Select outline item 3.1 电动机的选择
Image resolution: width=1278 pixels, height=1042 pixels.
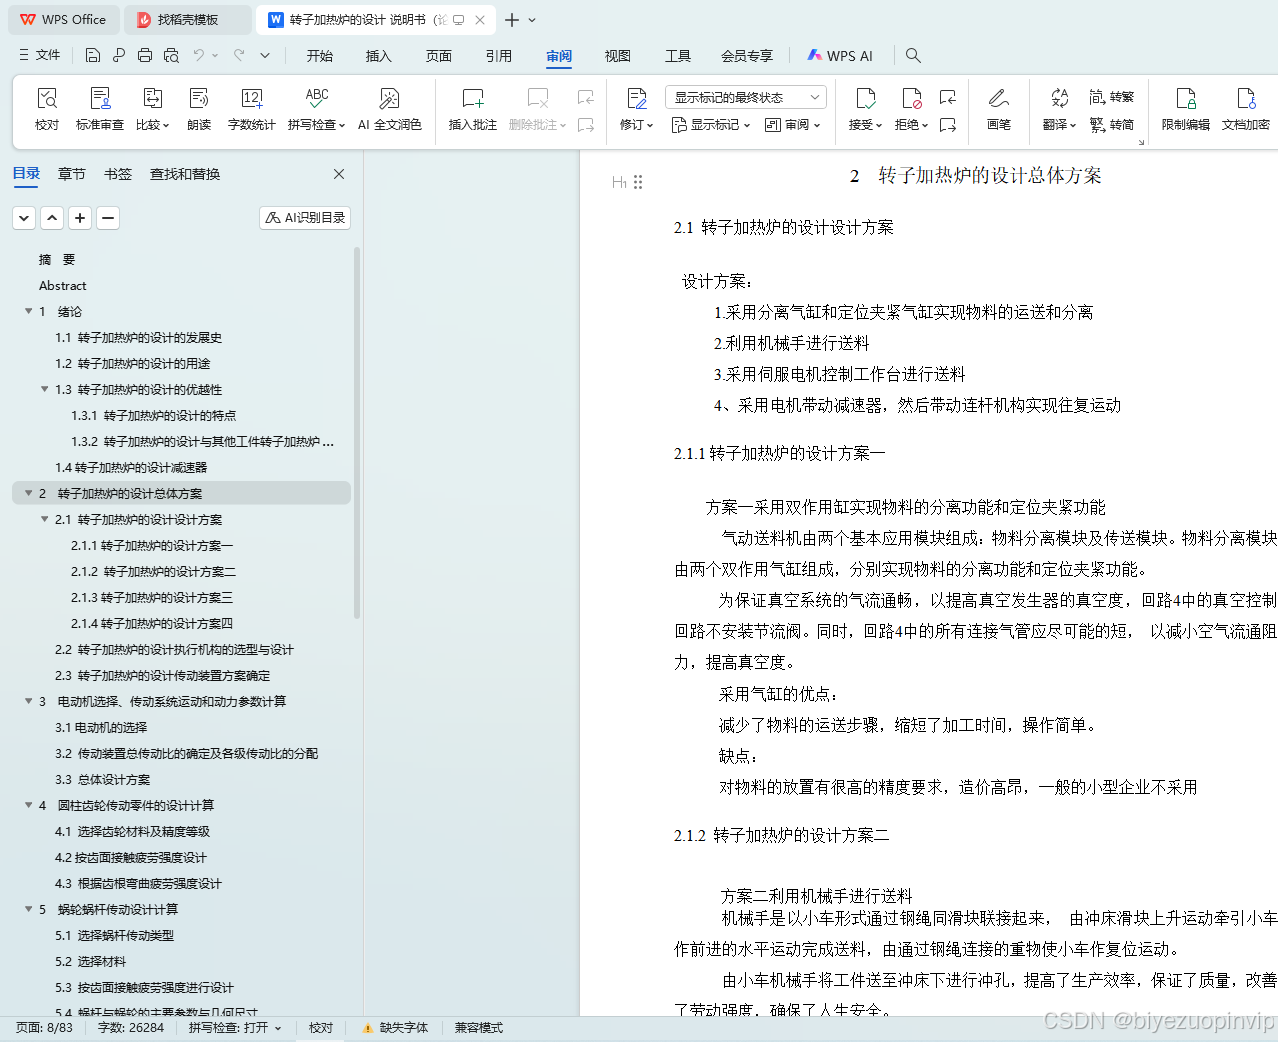coord(101,727)
